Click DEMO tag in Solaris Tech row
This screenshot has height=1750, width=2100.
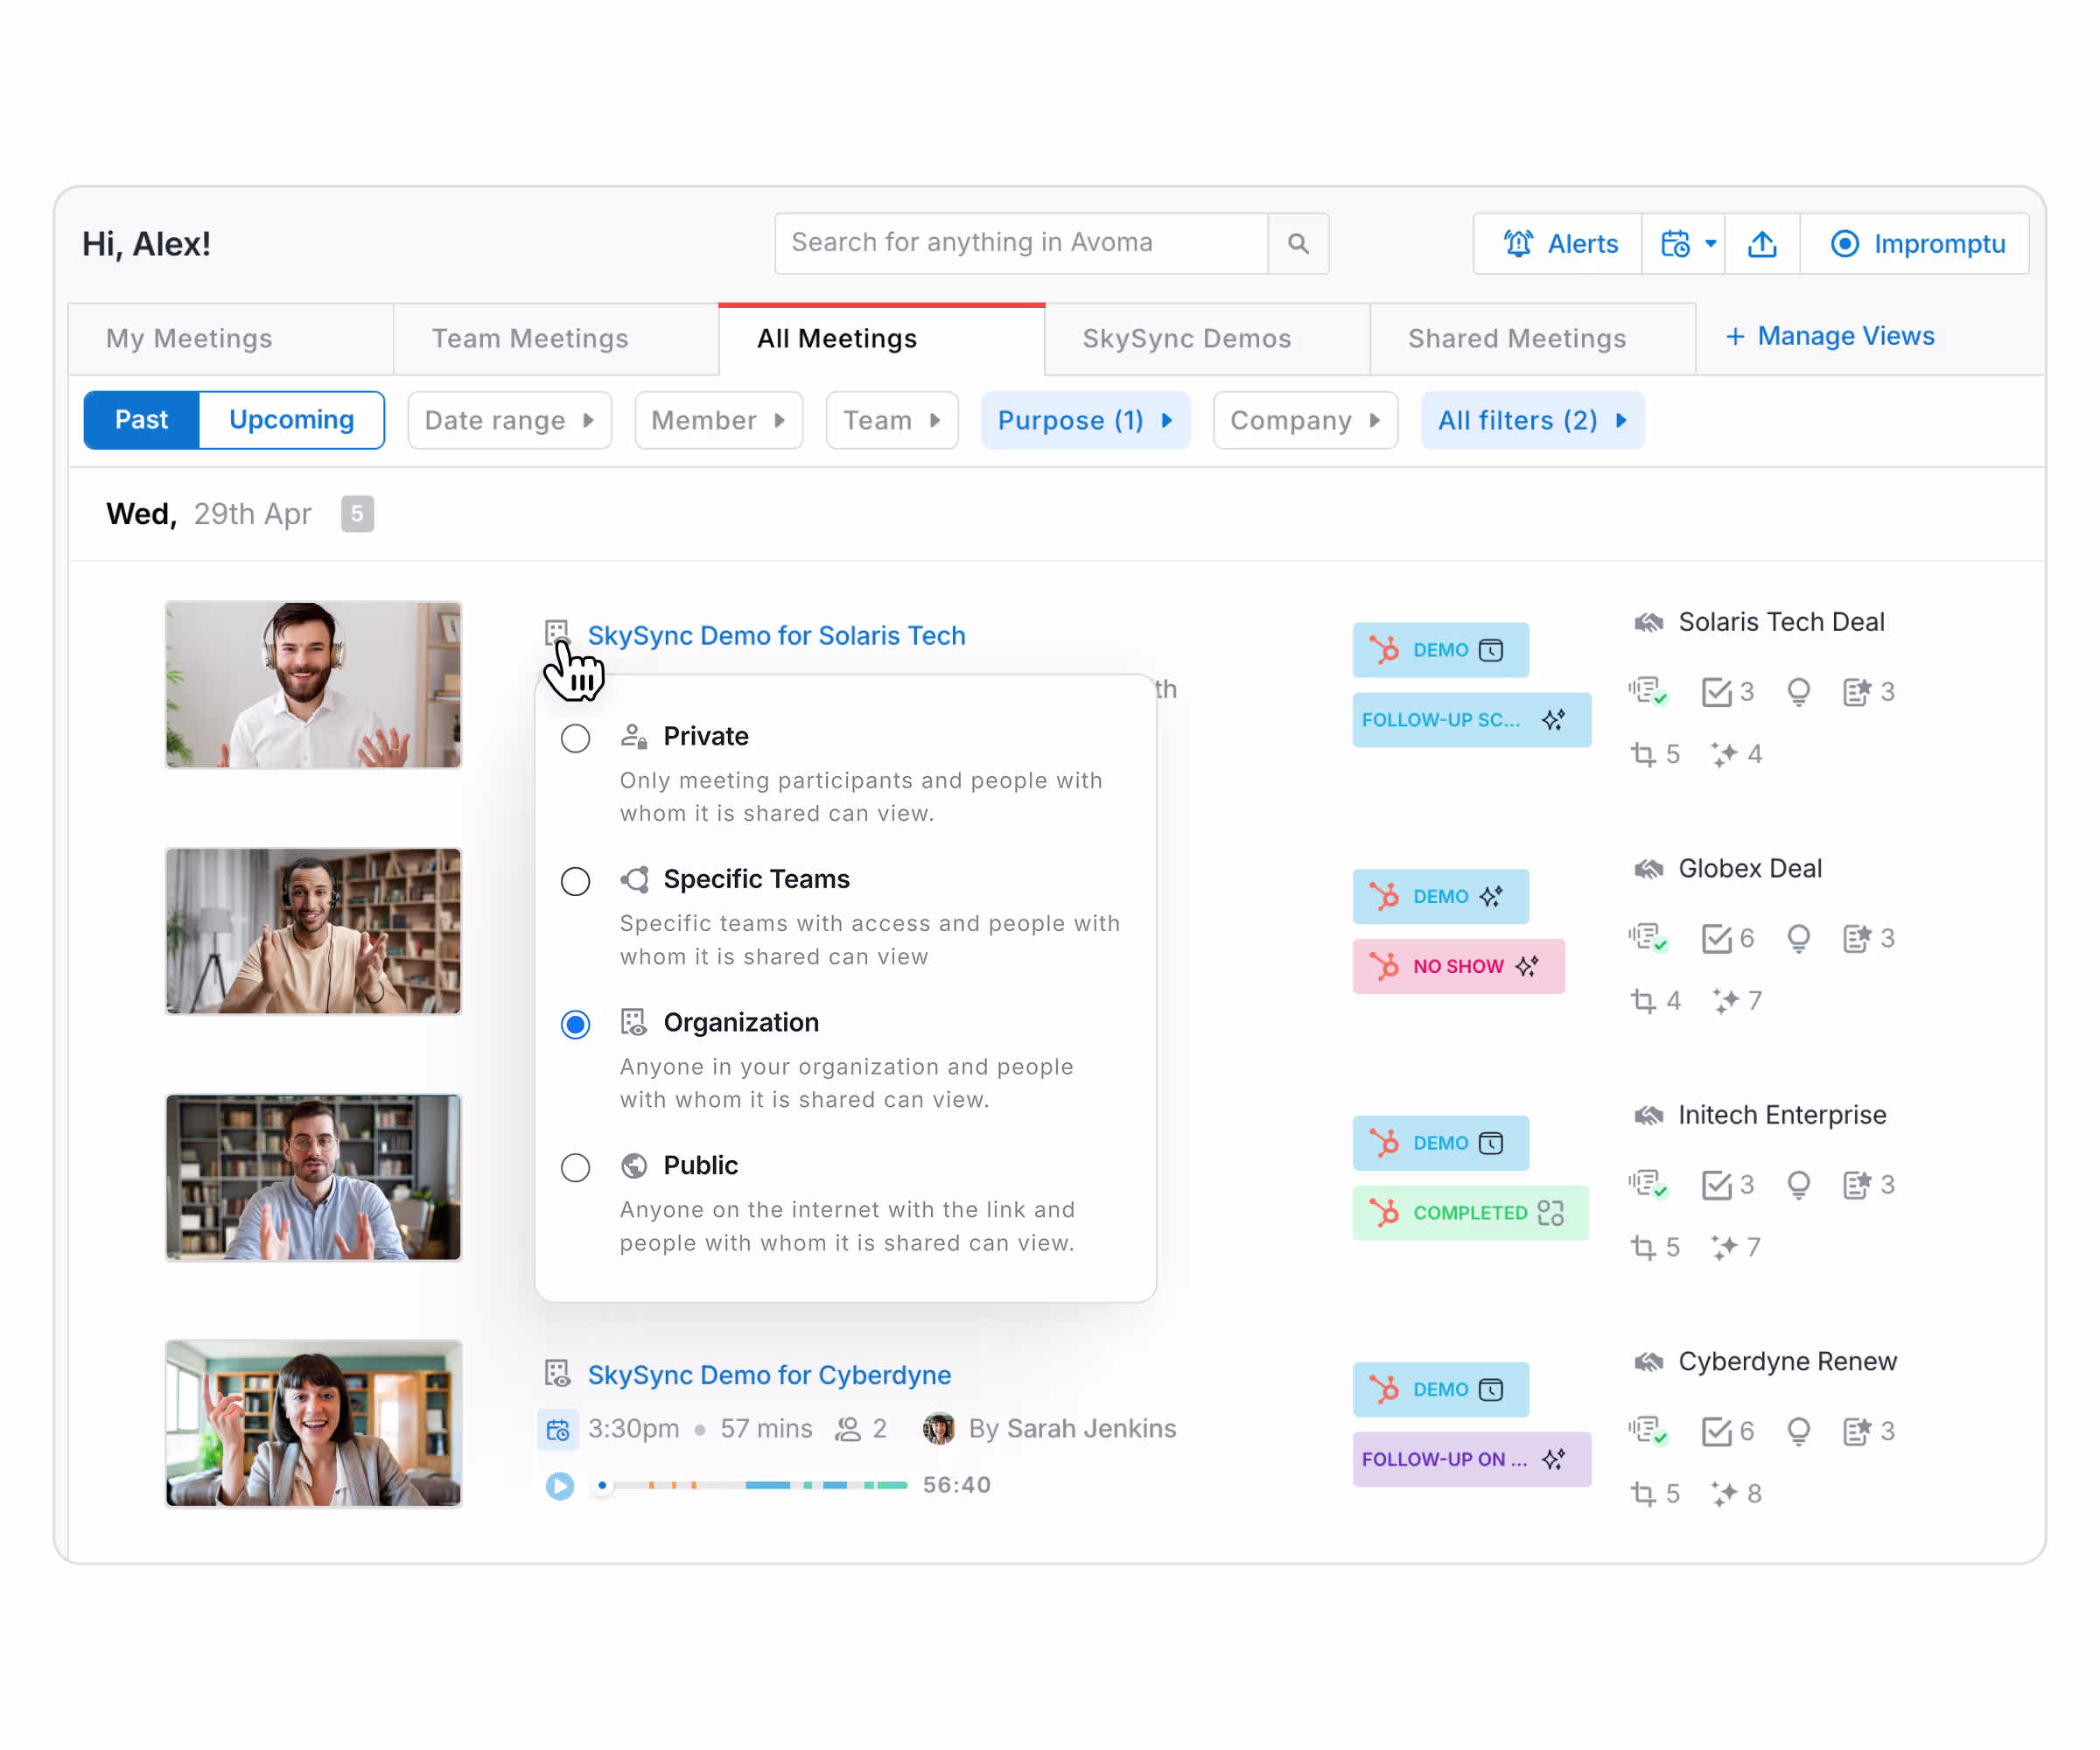[x=1440, y=650]
